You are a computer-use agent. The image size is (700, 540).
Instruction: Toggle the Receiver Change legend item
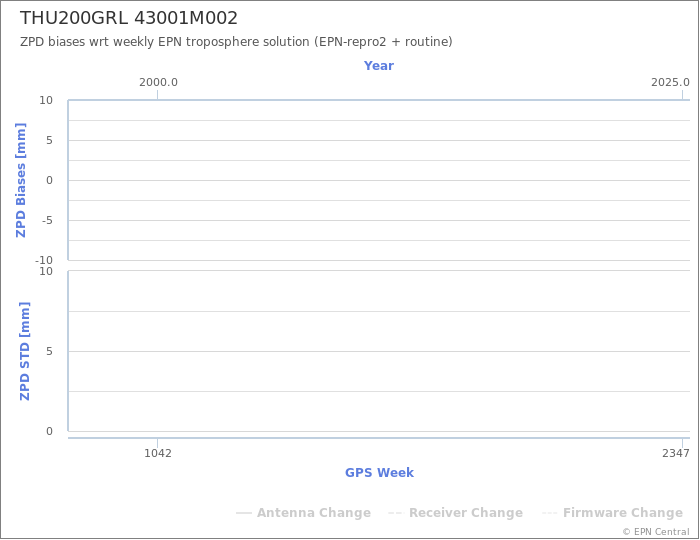click(x=455, y=512)
